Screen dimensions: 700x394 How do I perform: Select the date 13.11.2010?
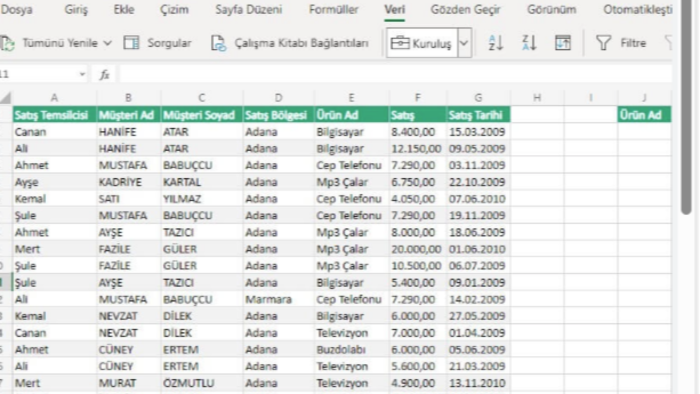pyautogui.click(x=479, y=383)
